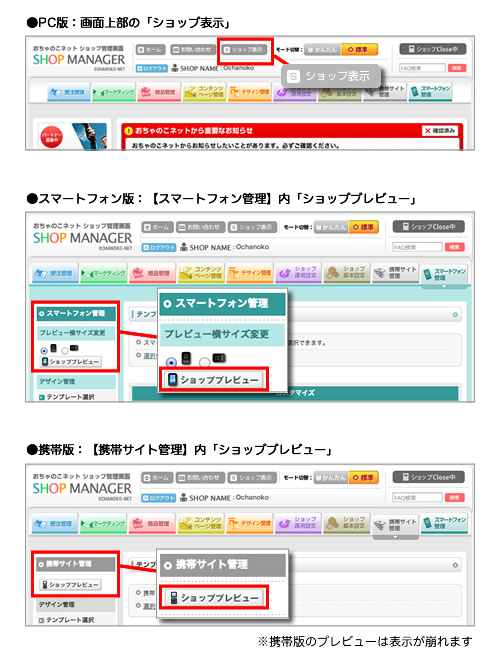The height and width of the screenshot is (660, 500).
Task: Click the FAQ検索 input field in the top screenshot
Action: tap(422, 68)
